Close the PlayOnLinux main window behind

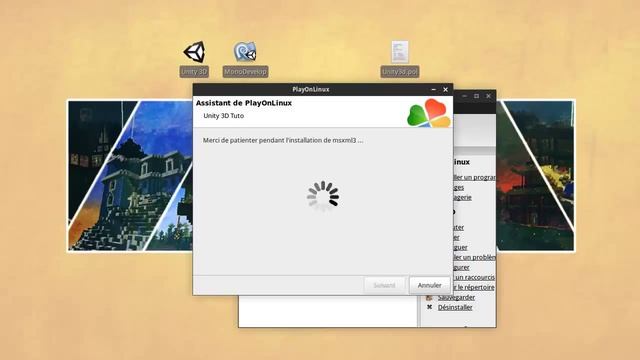(489, 96)
